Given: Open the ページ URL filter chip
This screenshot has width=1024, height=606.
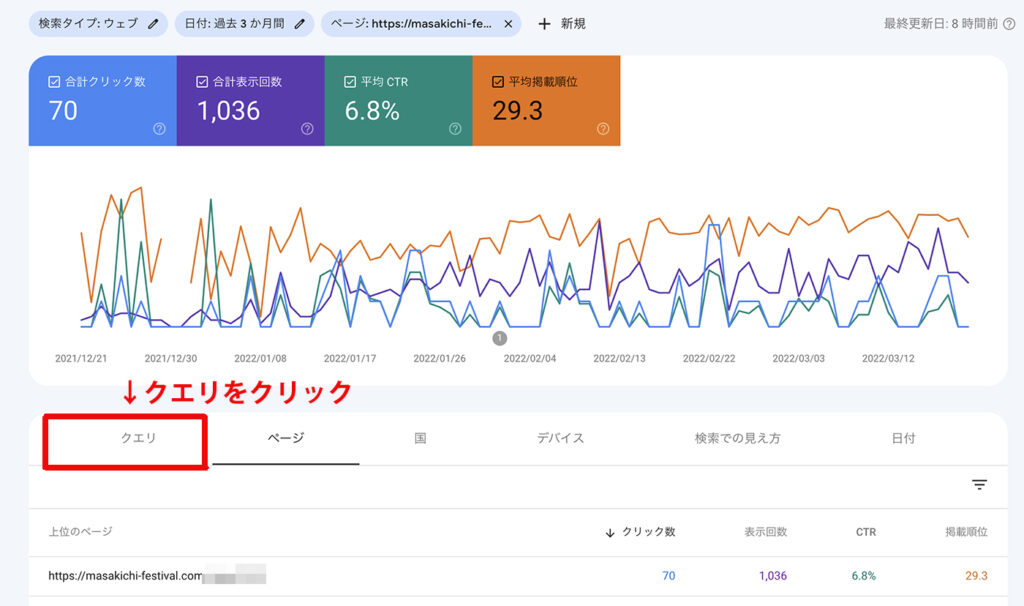Looking at the screenshot, I should [x=421, y=24].
